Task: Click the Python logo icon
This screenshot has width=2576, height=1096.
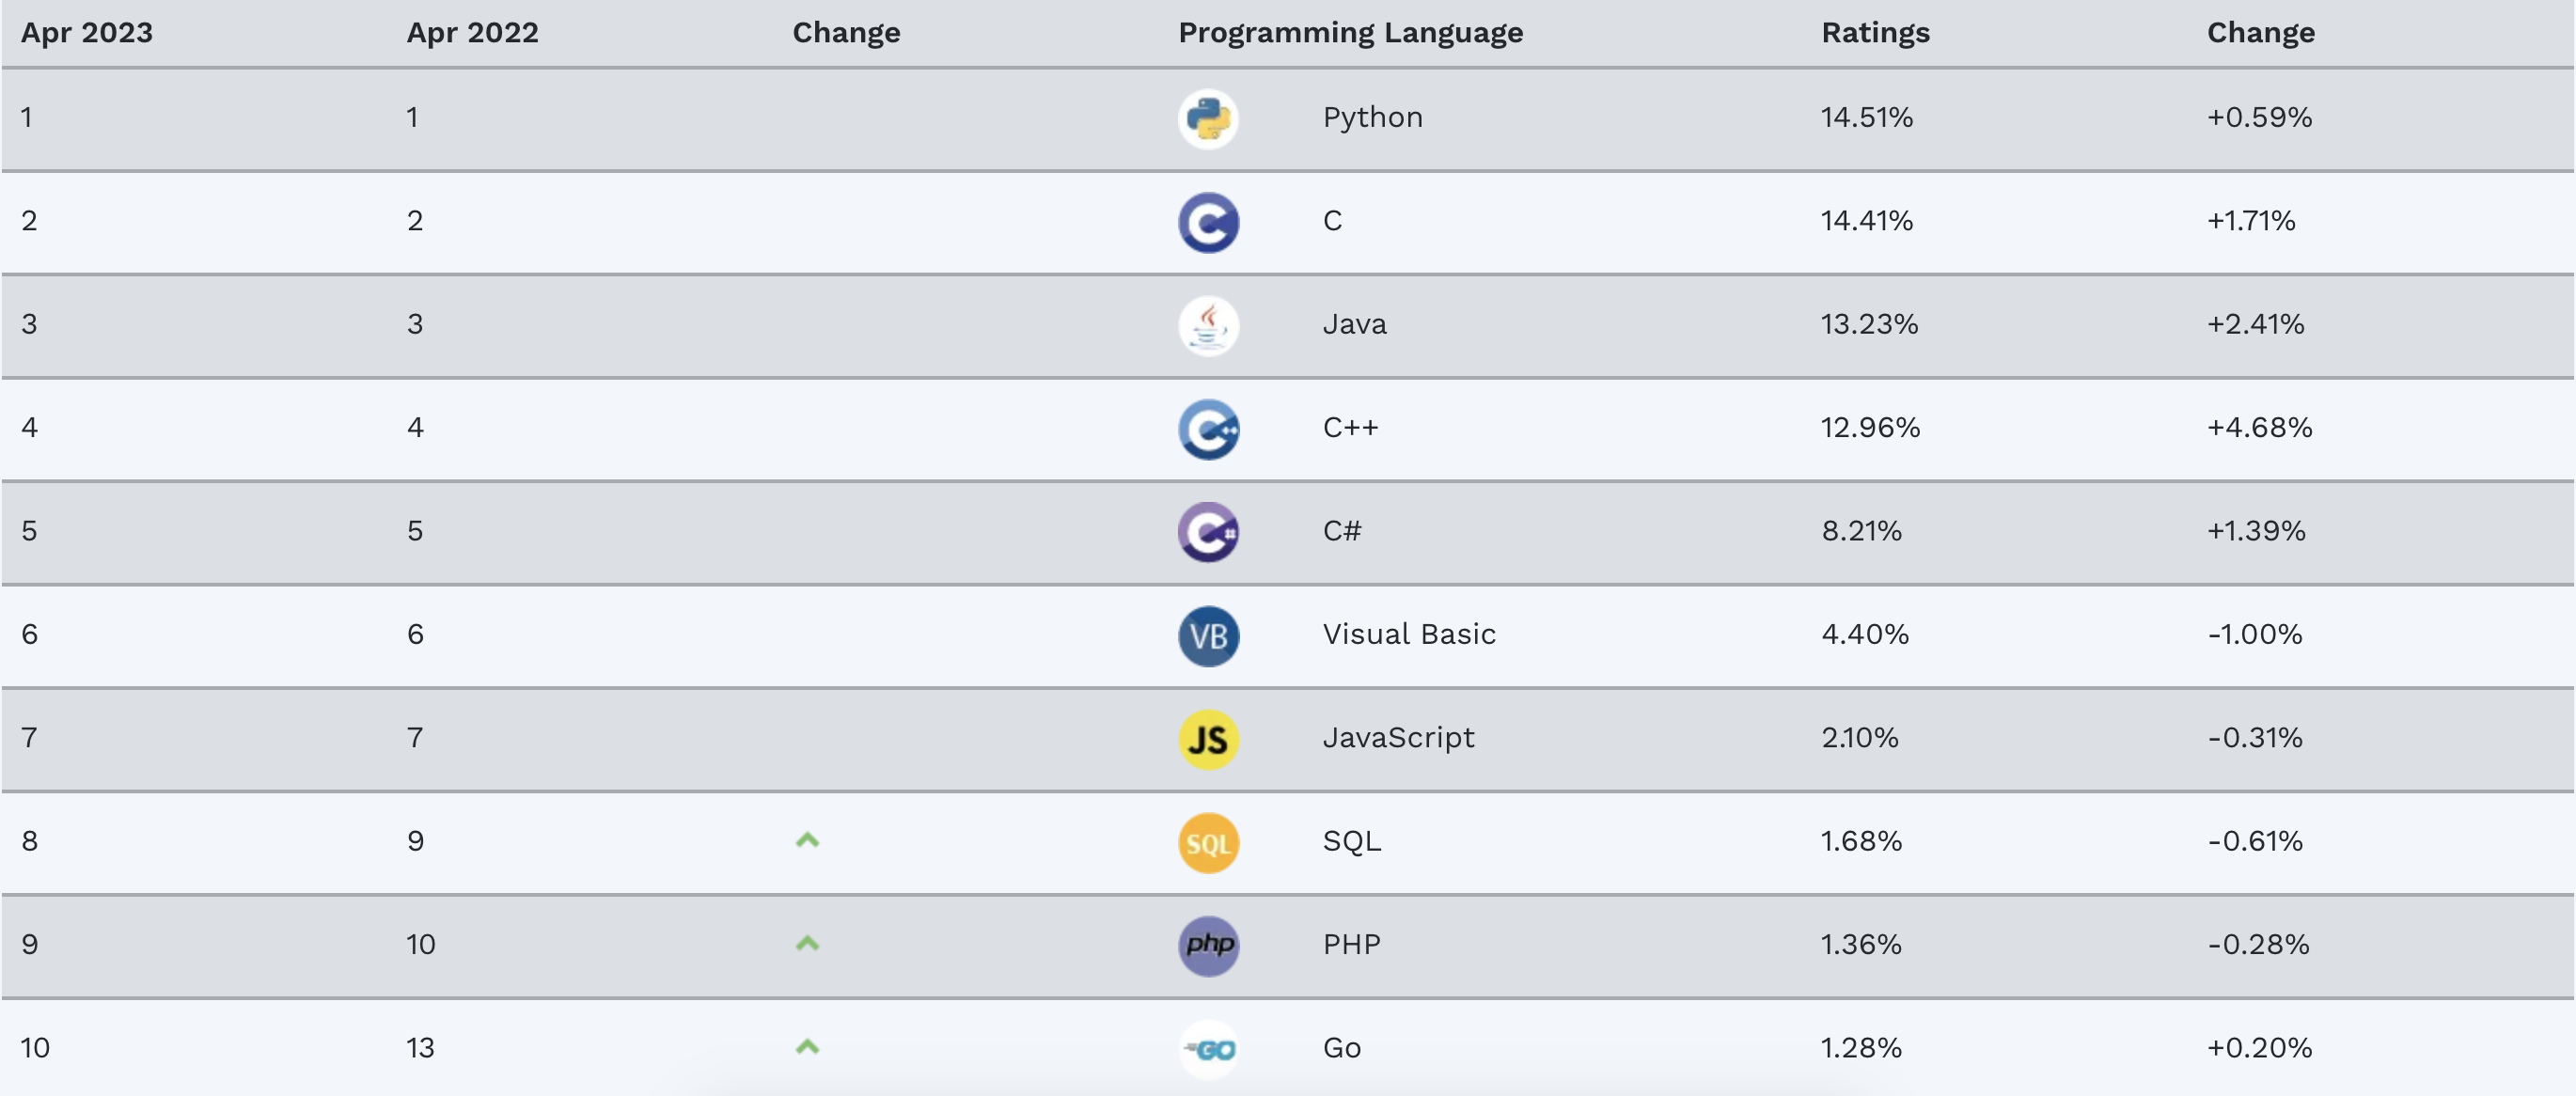Action: pyautogui.click(x=1208, y=119)
